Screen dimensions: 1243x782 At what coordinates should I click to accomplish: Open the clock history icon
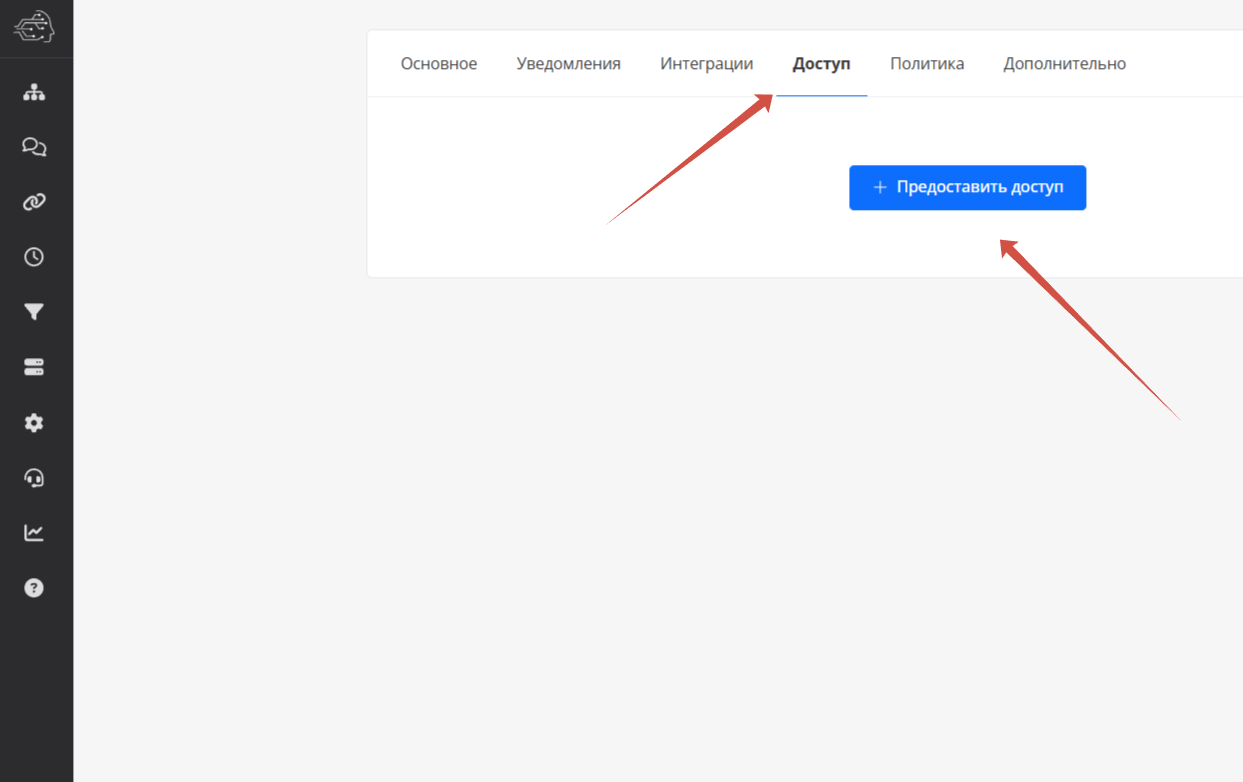pyautogui.click(x=34, y=257)
